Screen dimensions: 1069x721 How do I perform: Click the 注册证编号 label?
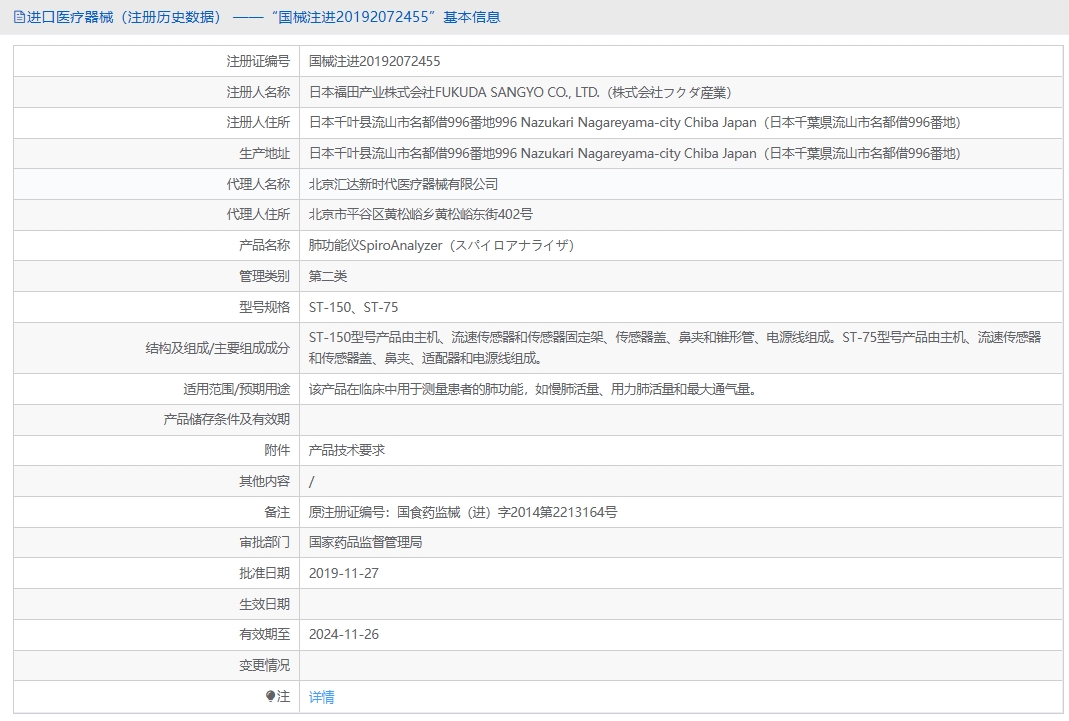[x=258, y=61]
